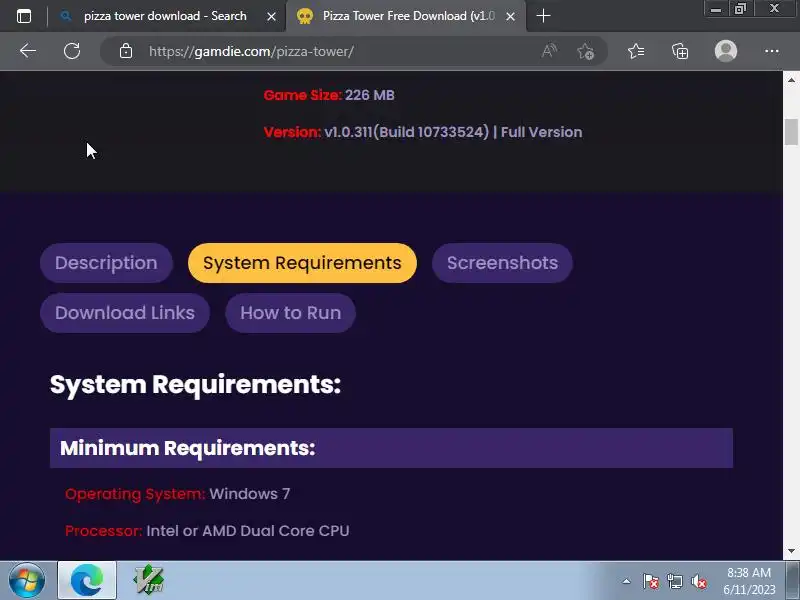Viewport: 800px width, 600px height.
Task: Close the pizza tower download Search tab
Action: (271, 17)
